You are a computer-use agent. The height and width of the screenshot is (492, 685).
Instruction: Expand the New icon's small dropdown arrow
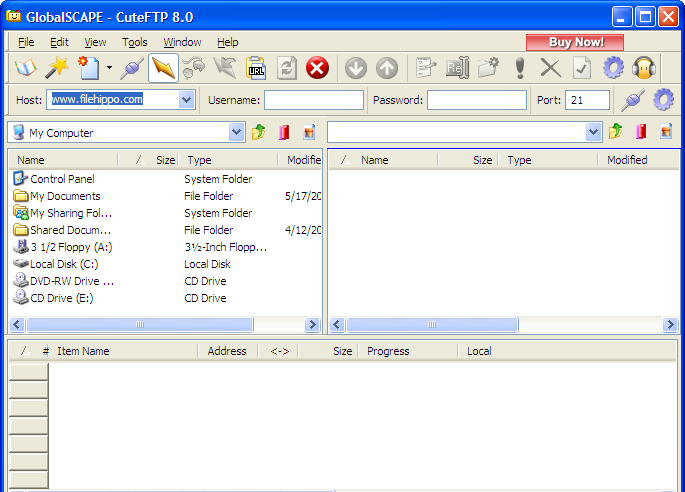[x=109, y=68]
